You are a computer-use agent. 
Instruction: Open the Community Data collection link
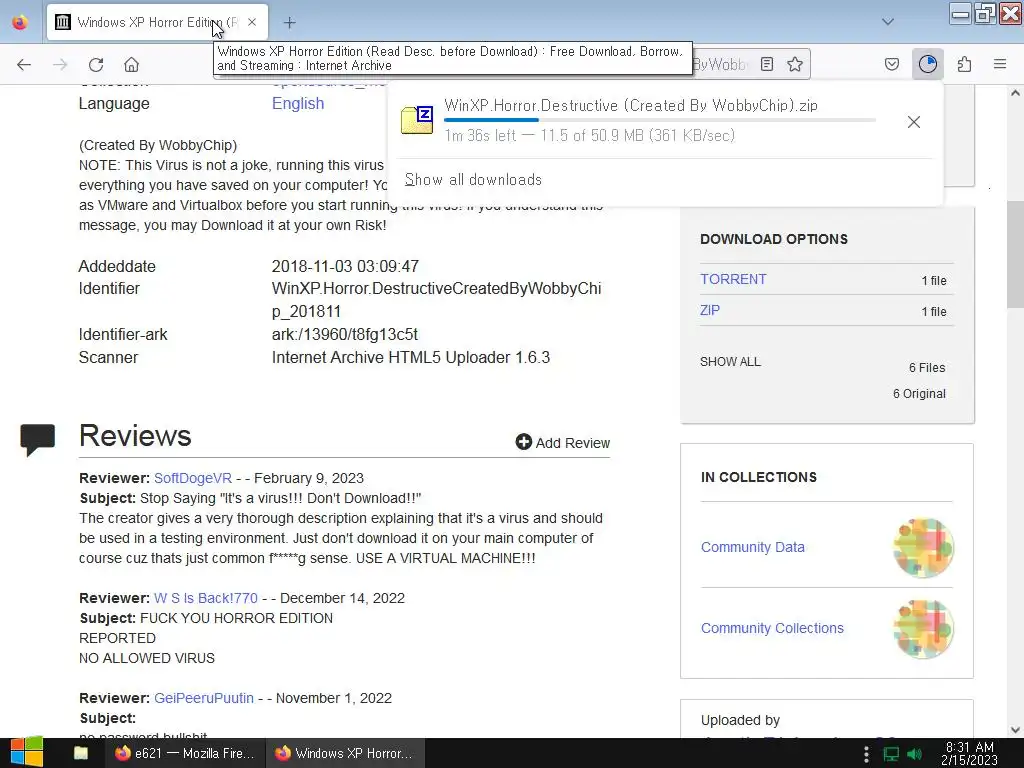click(752, 547)
